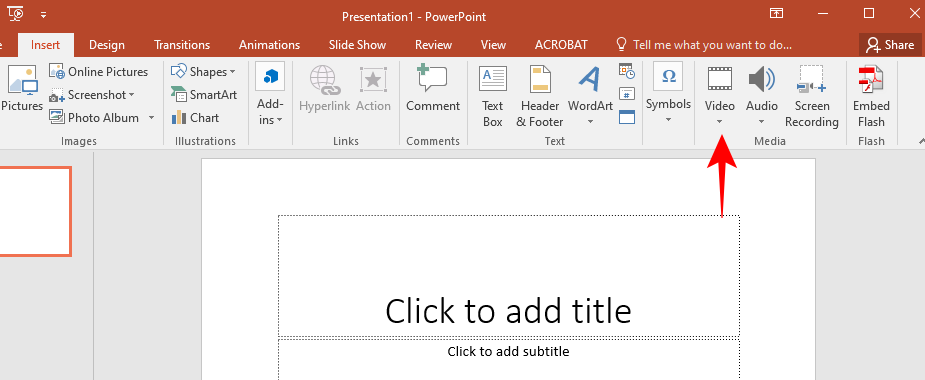Expand the Audio dropdown arrow
925x380 pixels.
[x=762, y=122]
